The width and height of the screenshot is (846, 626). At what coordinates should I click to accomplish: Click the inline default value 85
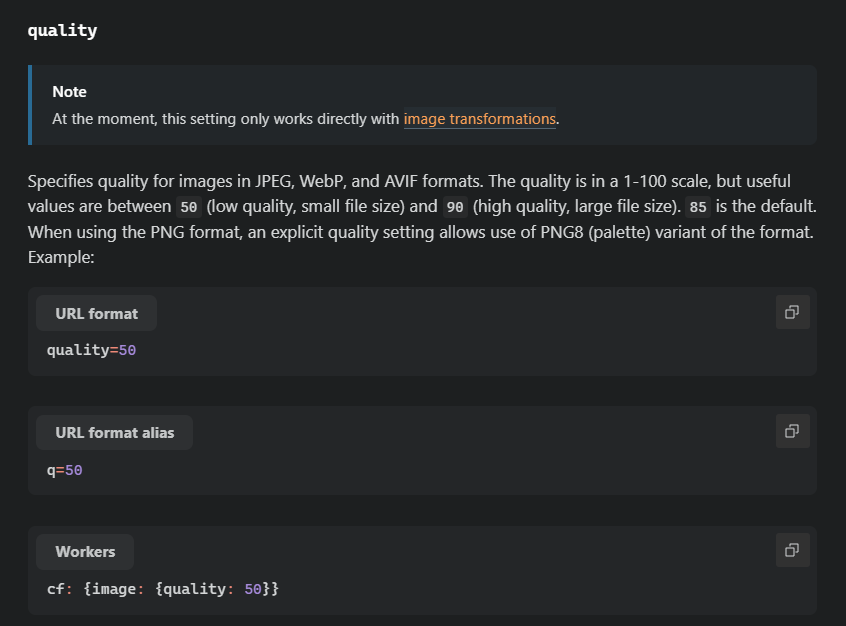698,207
